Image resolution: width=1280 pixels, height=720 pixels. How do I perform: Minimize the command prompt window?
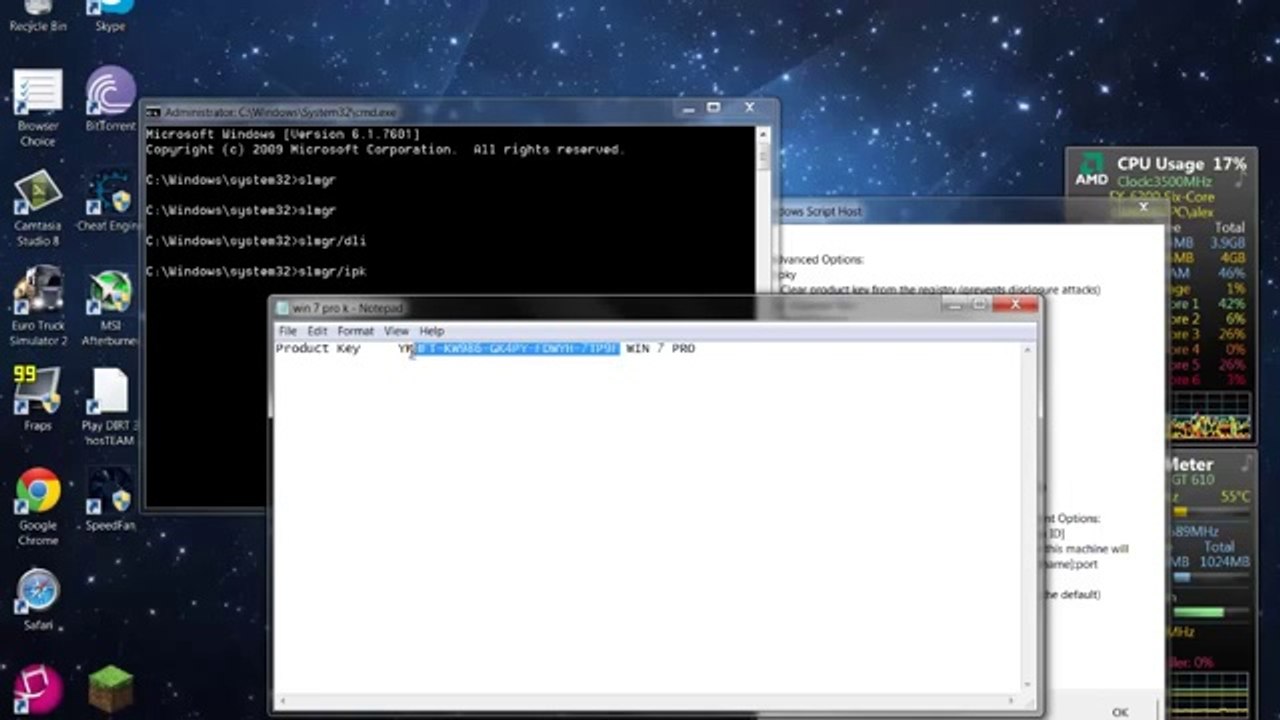(687, 108)
